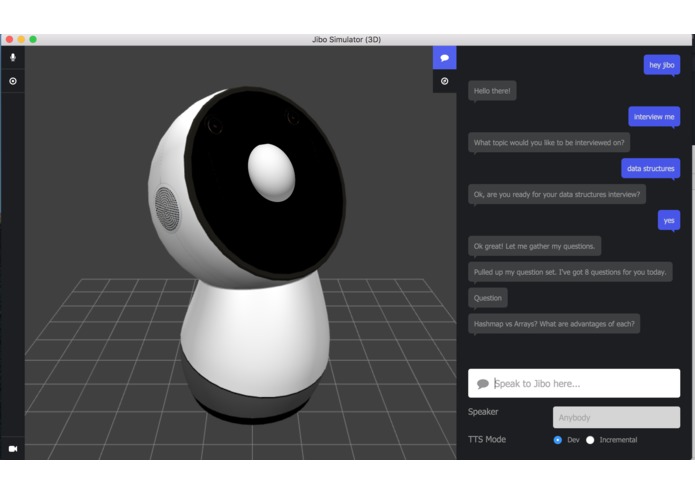Minimize the Jibo Simulator window
This screenshot has height=494, width=695.
pyautogui.click(x=21, y=39)
